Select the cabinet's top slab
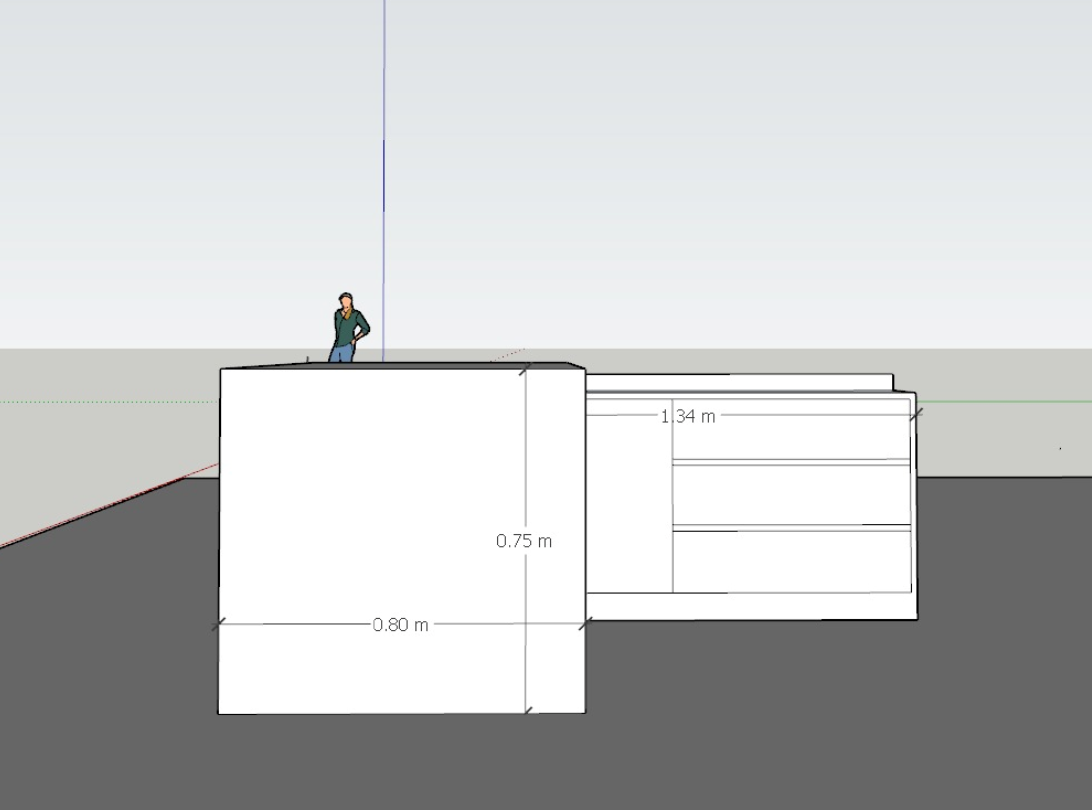Viewport: 1092px width, 810px height. tap(740, 383)
